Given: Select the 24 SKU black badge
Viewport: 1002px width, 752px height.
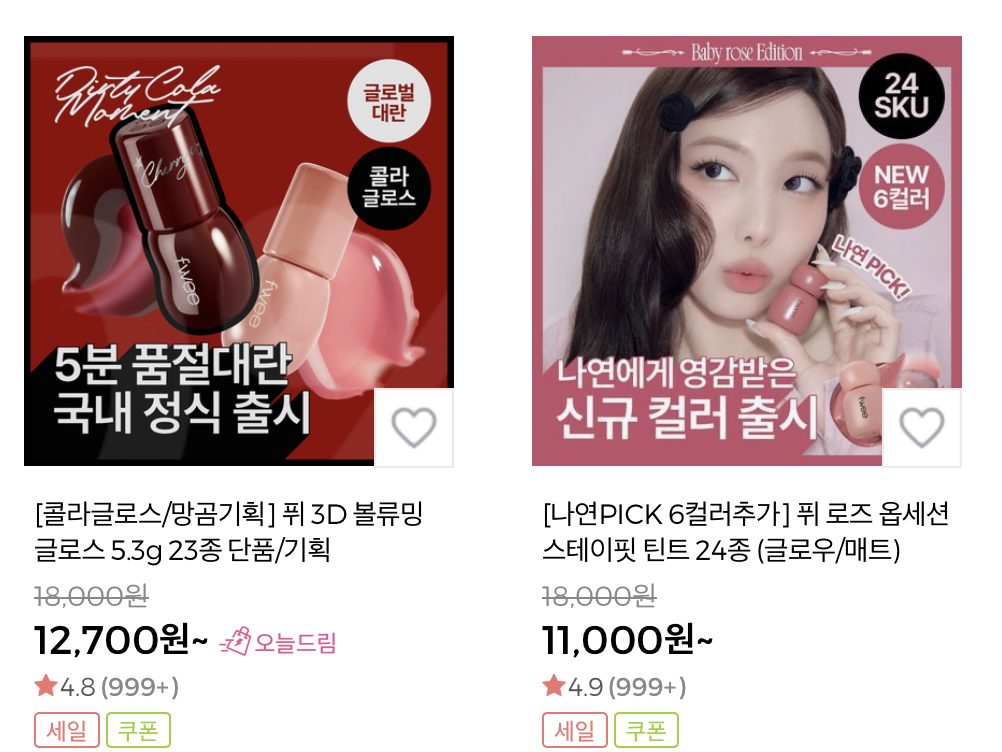Looking at the screenshot, I should click(901, 96).
